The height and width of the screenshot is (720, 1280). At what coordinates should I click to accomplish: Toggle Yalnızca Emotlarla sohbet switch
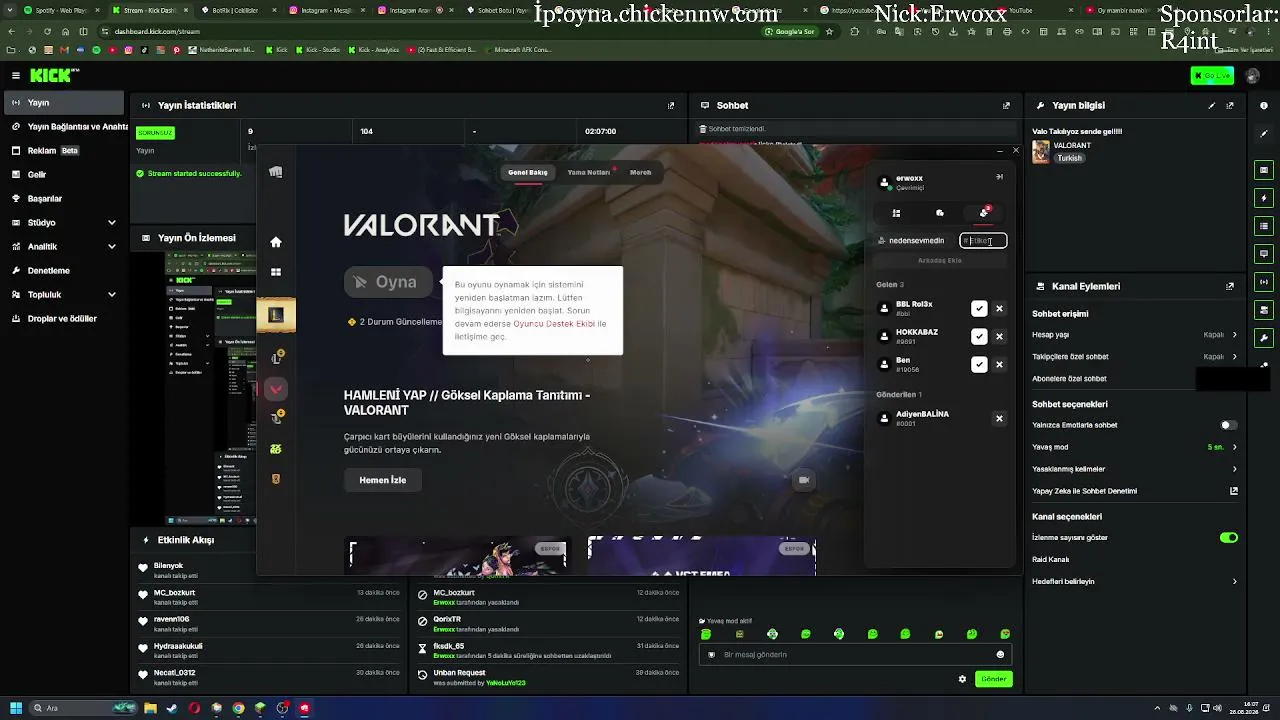tap(1229, 425)
